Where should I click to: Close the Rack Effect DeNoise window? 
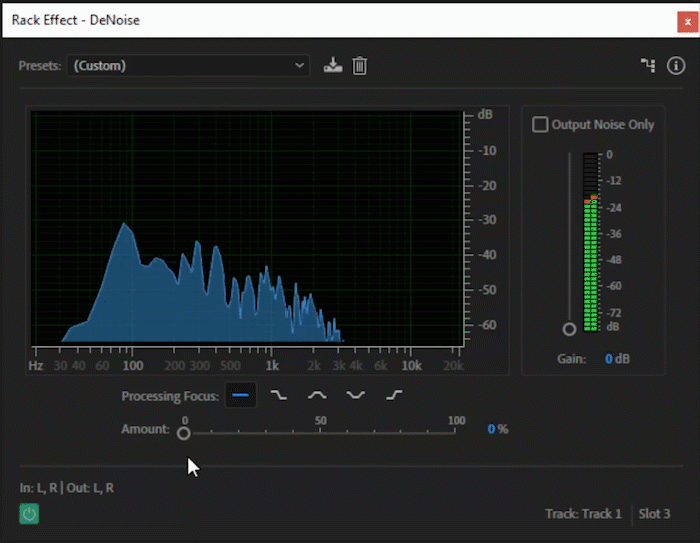click(x=688, y=22)
